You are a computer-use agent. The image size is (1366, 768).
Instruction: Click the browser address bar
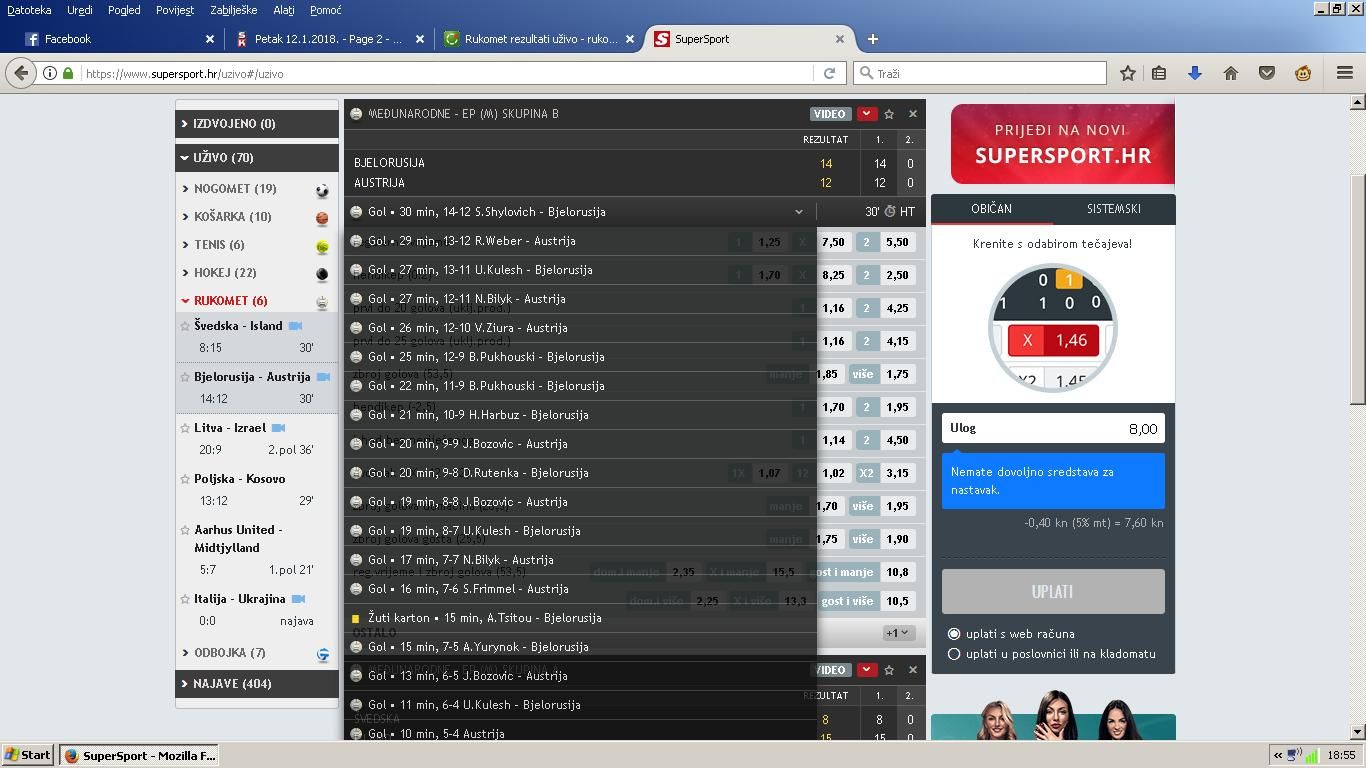tap(445, 73)
